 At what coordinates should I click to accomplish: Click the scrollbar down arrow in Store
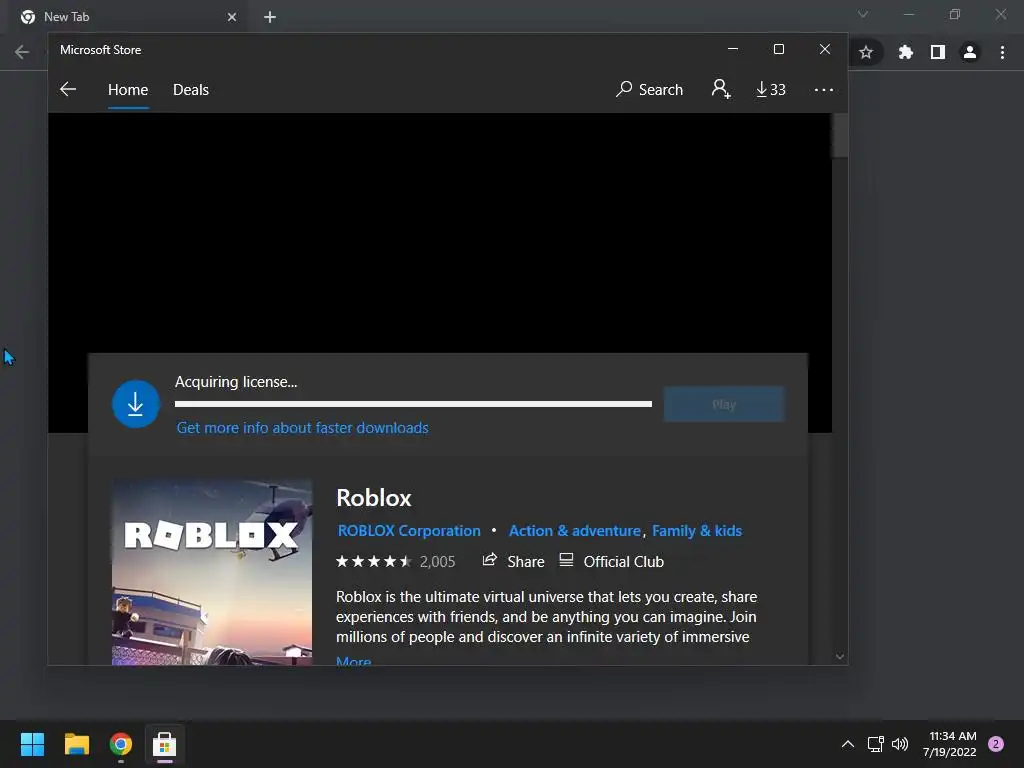click(x=840, y=657)
